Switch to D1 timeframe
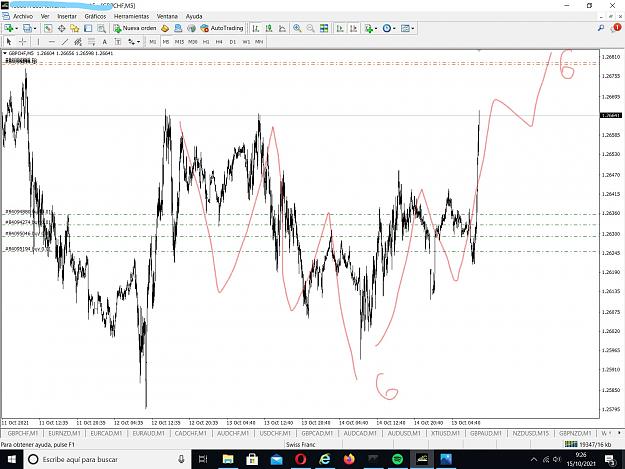 point(233,42)
